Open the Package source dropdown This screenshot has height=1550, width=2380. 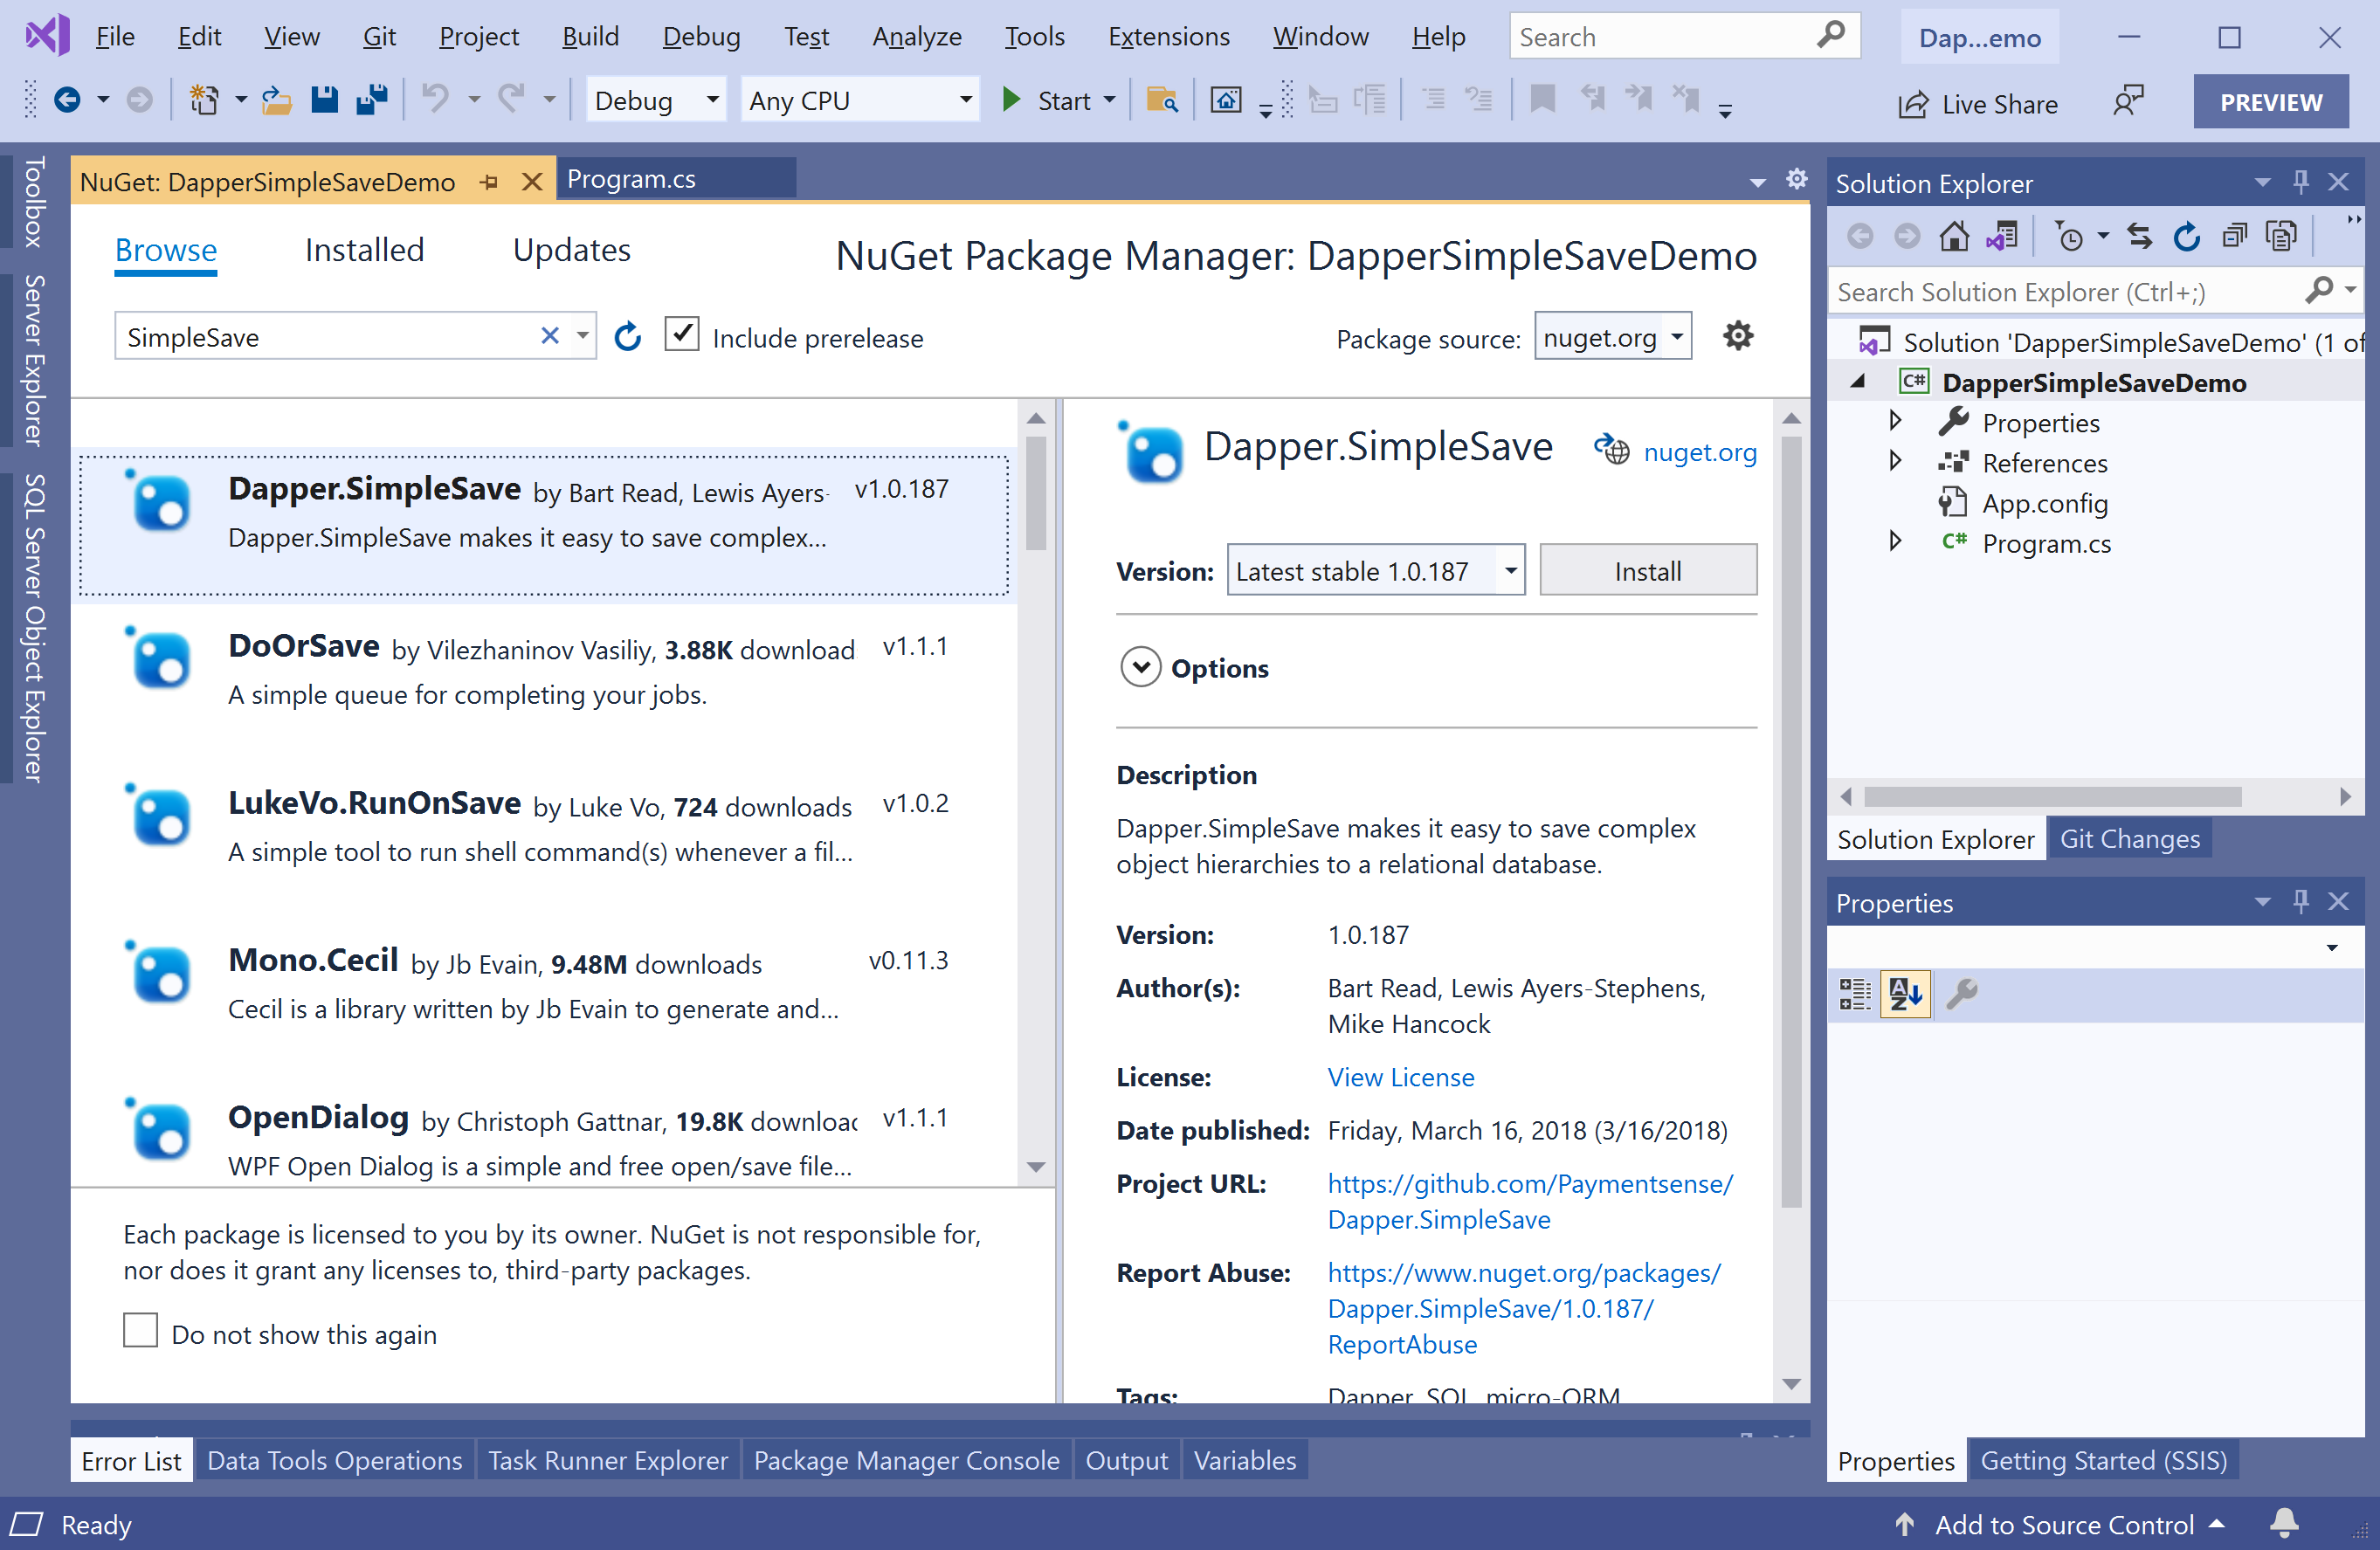coord(1677,337)
